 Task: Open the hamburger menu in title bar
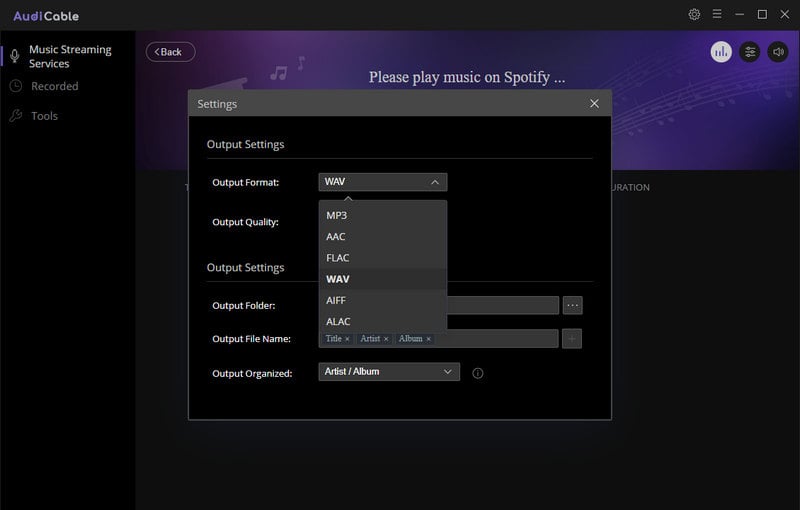point(717,14)
